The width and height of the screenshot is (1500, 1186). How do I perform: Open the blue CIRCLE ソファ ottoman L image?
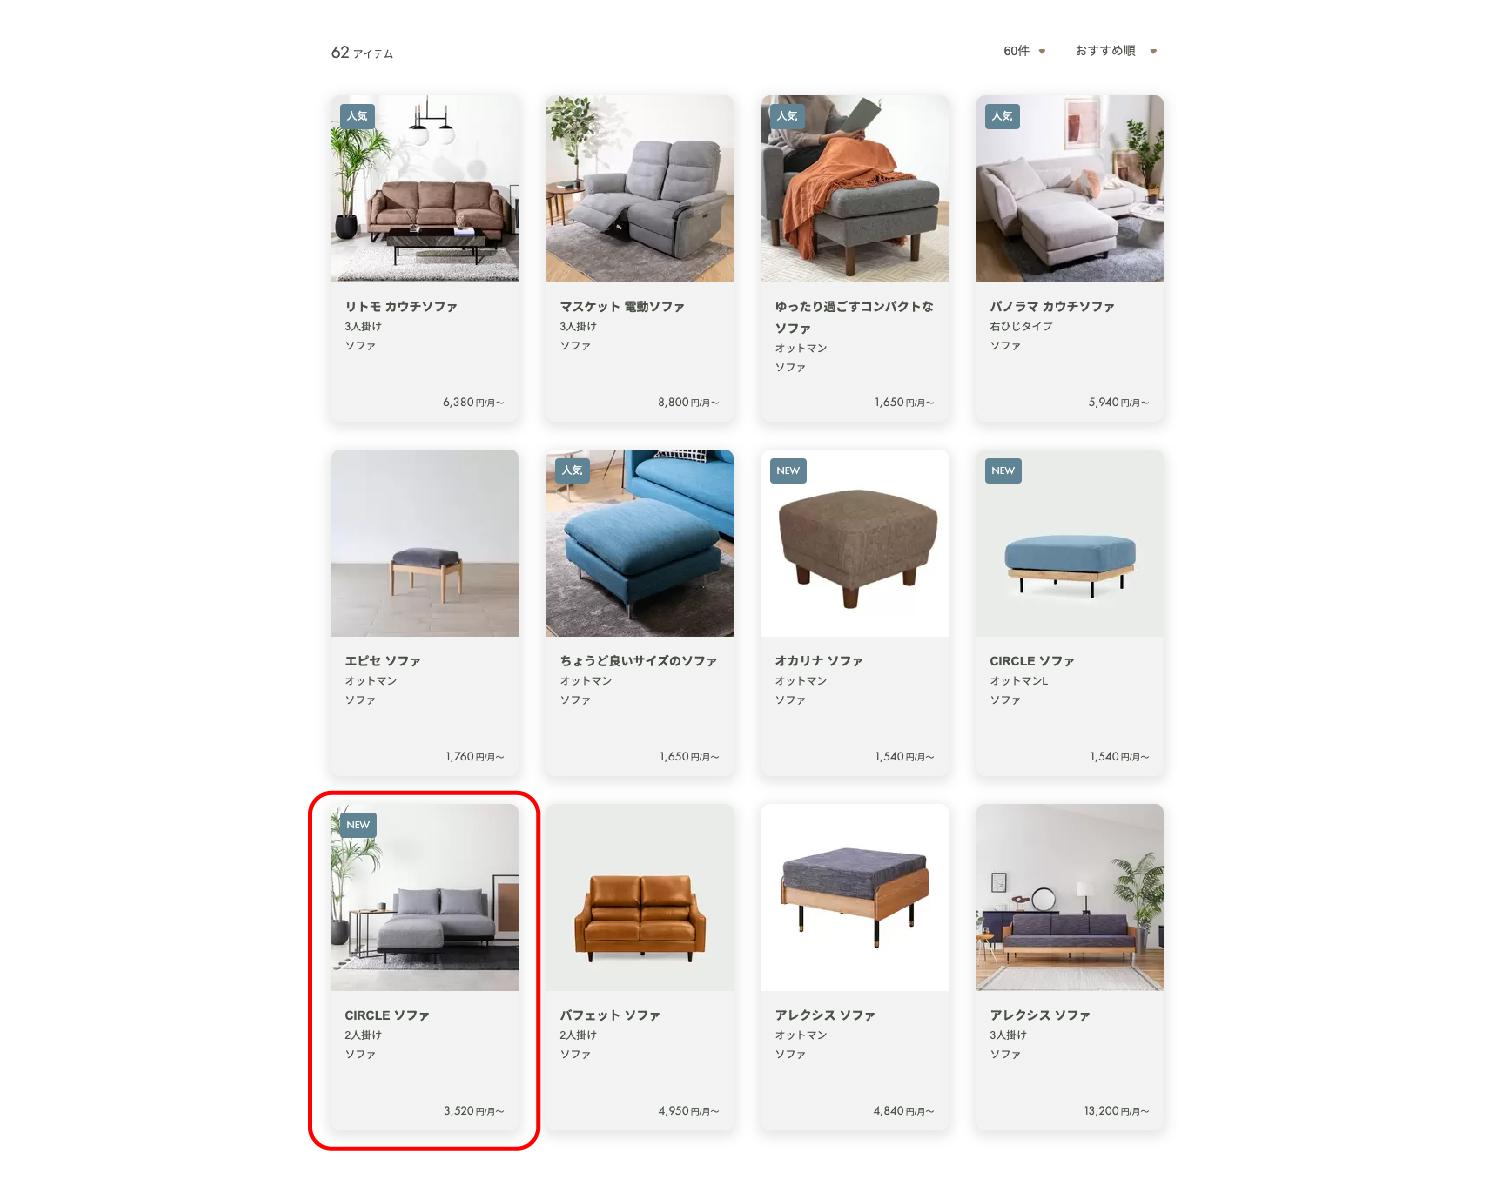(1070, 543)
